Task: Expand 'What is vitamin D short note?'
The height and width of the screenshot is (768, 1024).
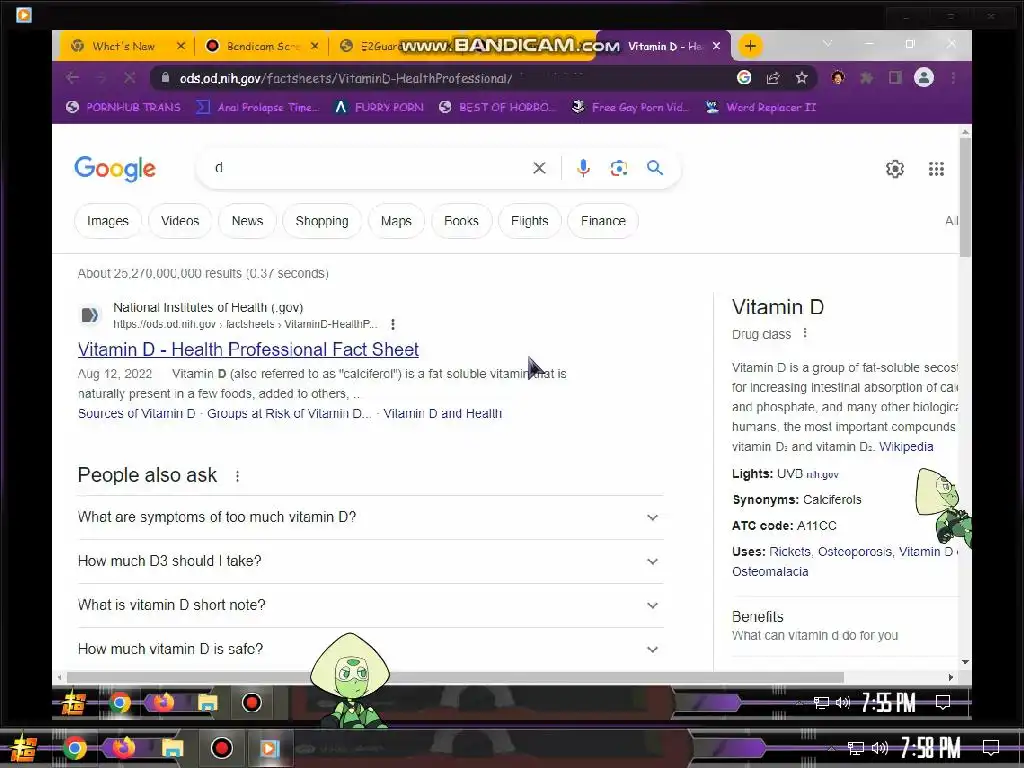Action: pyautogui.click(x=370, y=605)
